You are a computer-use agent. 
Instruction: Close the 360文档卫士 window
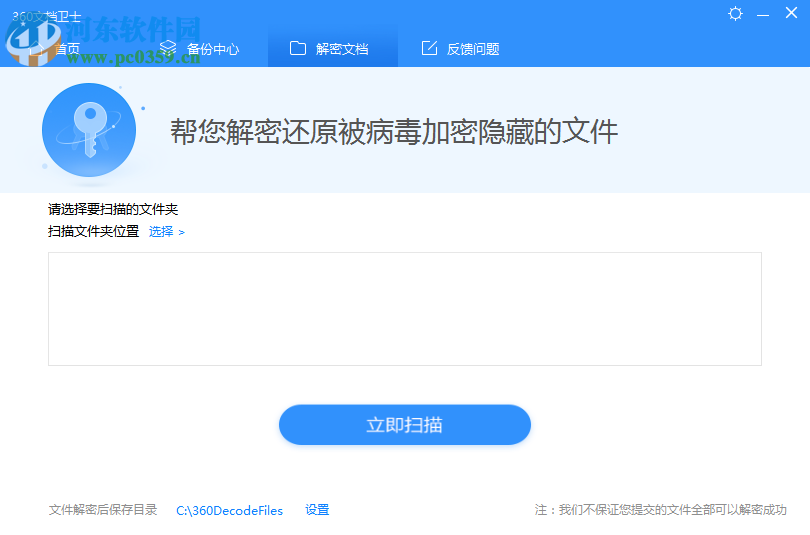791,13
